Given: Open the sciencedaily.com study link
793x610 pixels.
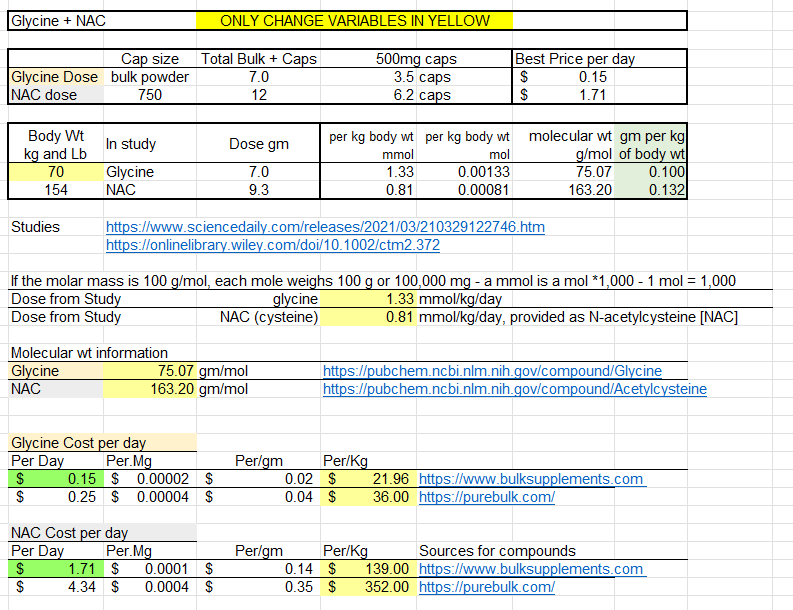Looking at the screenshot, I should [325, 227].
